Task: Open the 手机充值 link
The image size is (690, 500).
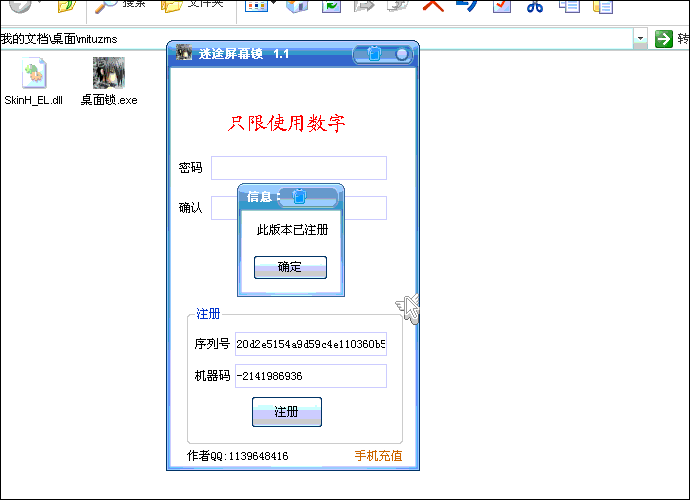Action: click(x=378, y=456)
